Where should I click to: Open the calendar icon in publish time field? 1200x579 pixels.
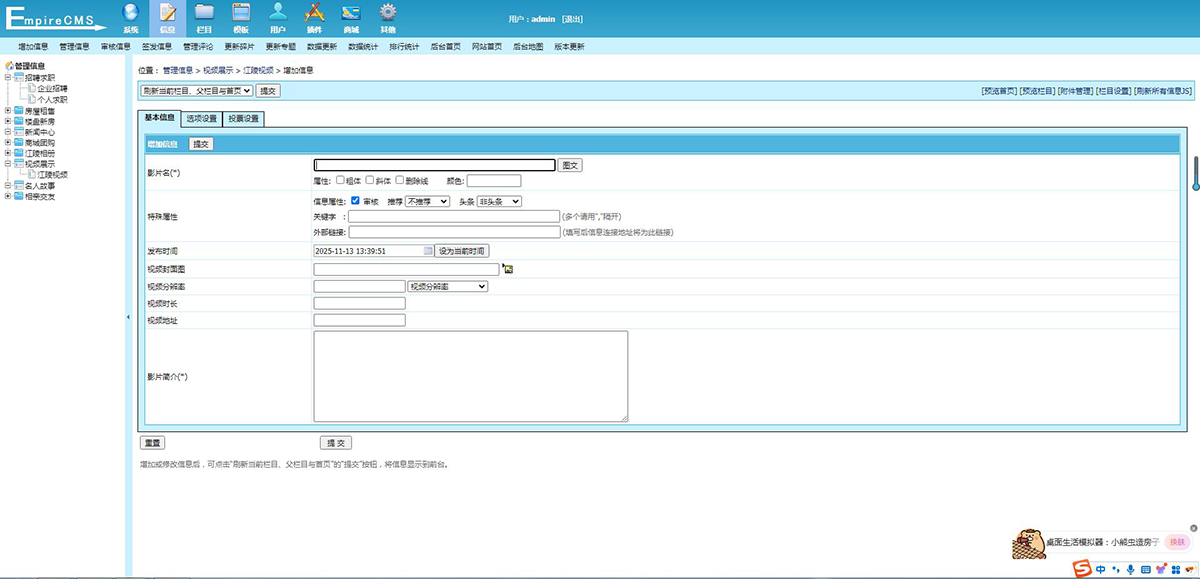[429, 251]
